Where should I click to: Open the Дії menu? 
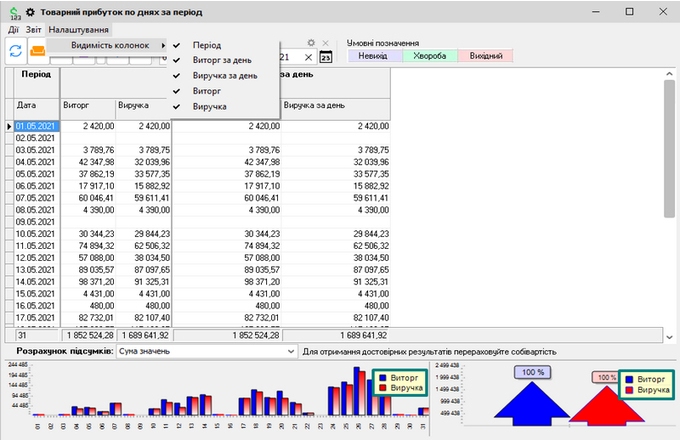[x=12, y=30]
